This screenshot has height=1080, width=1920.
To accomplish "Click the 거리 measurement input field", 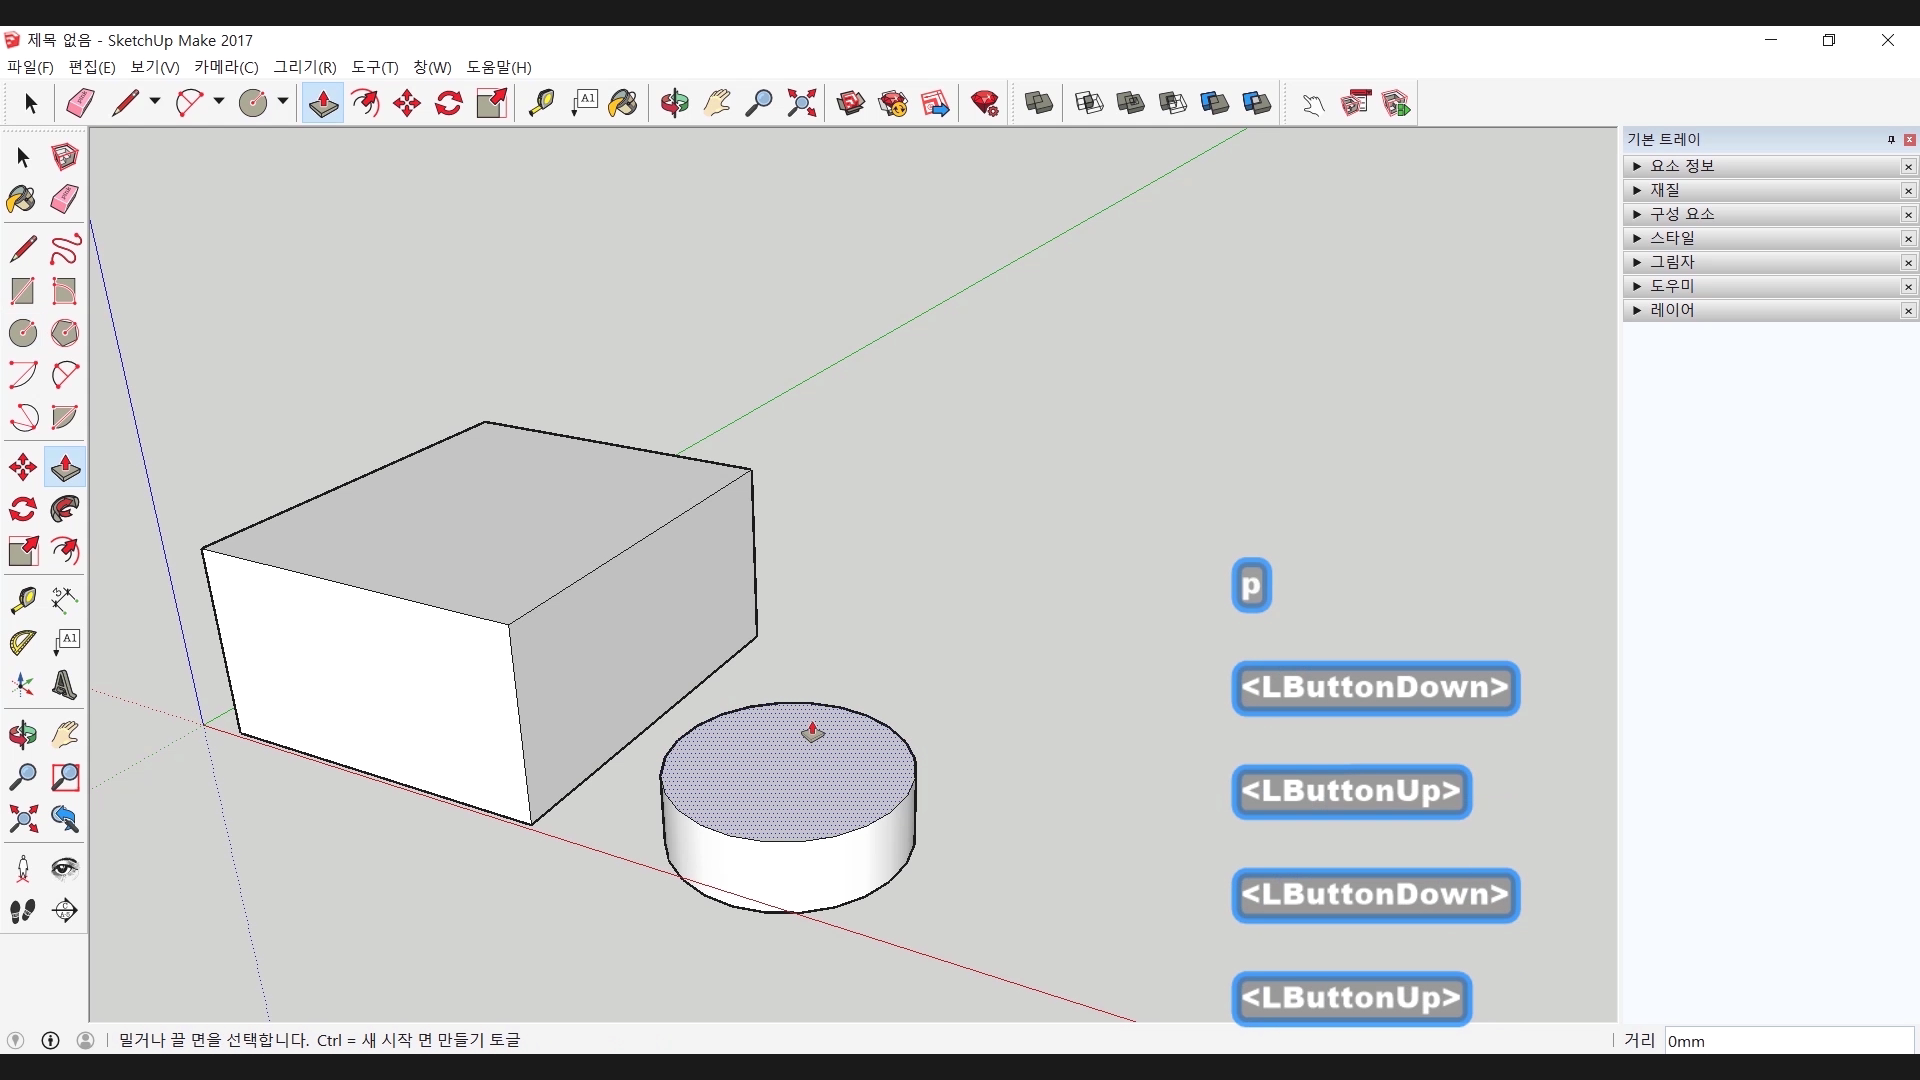I will pos(1788,1041).
